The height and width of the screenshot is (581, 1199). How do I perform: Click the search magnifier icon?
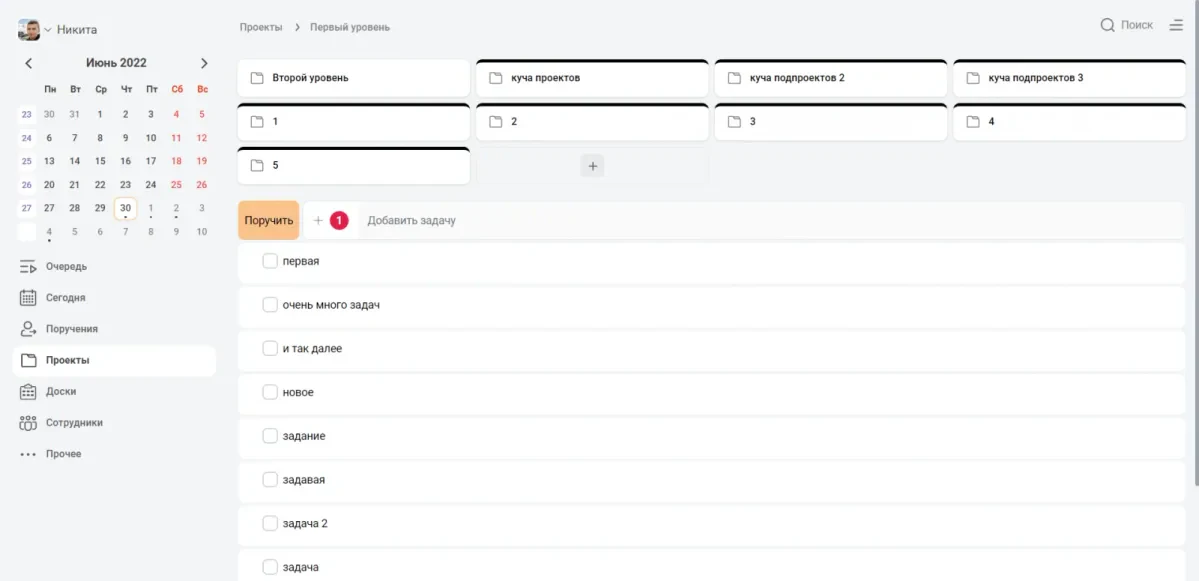(x=1107, y=25)
